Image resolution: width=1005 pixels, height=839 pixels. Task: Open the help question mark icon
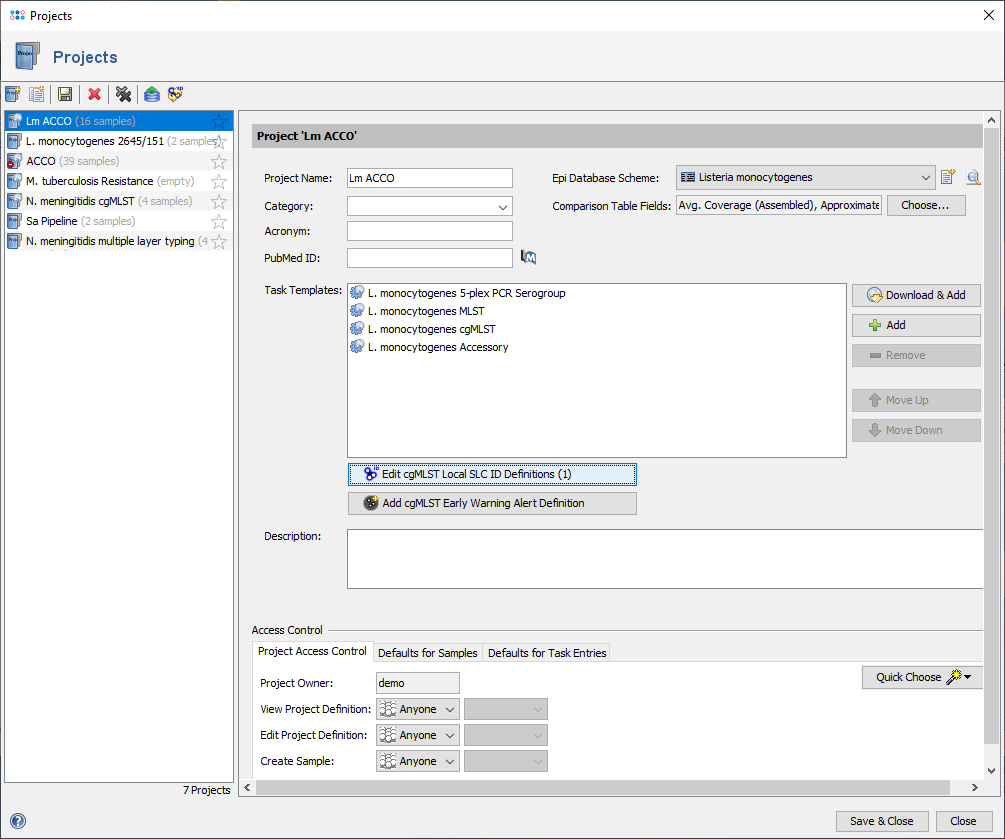(x=17, y=821)
